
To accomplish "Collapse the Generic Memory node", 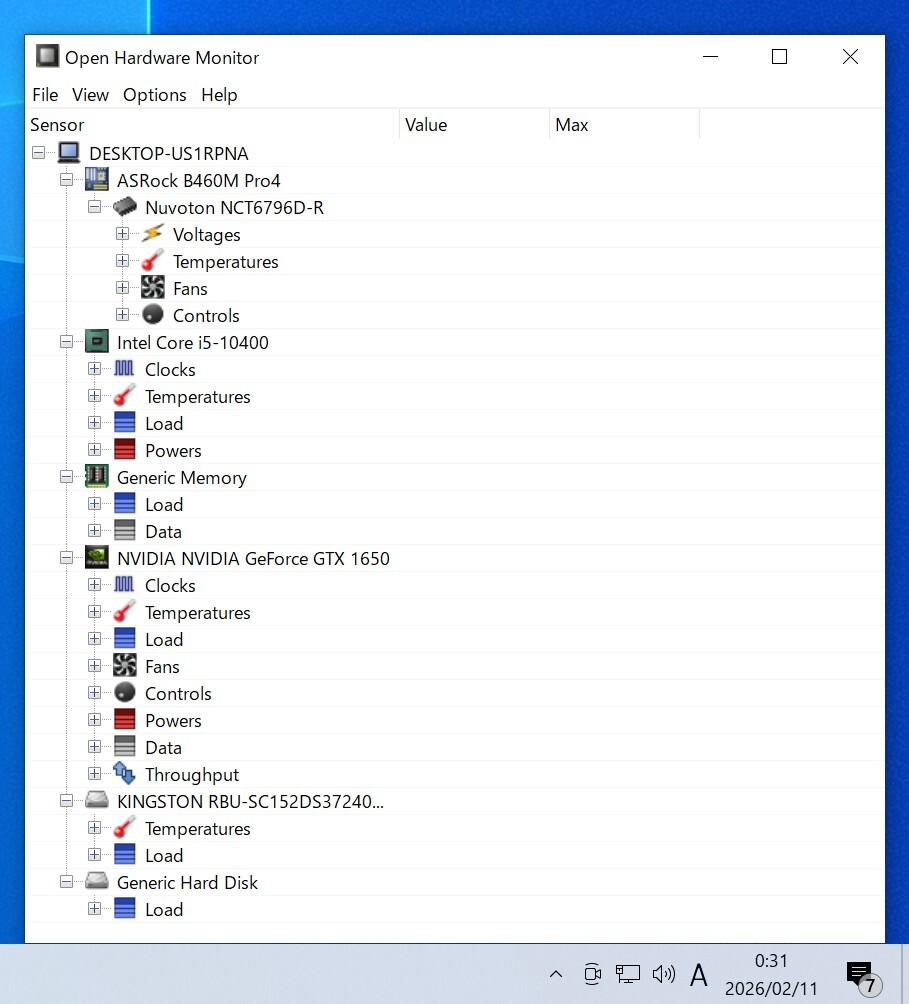I will pos(67,476).
